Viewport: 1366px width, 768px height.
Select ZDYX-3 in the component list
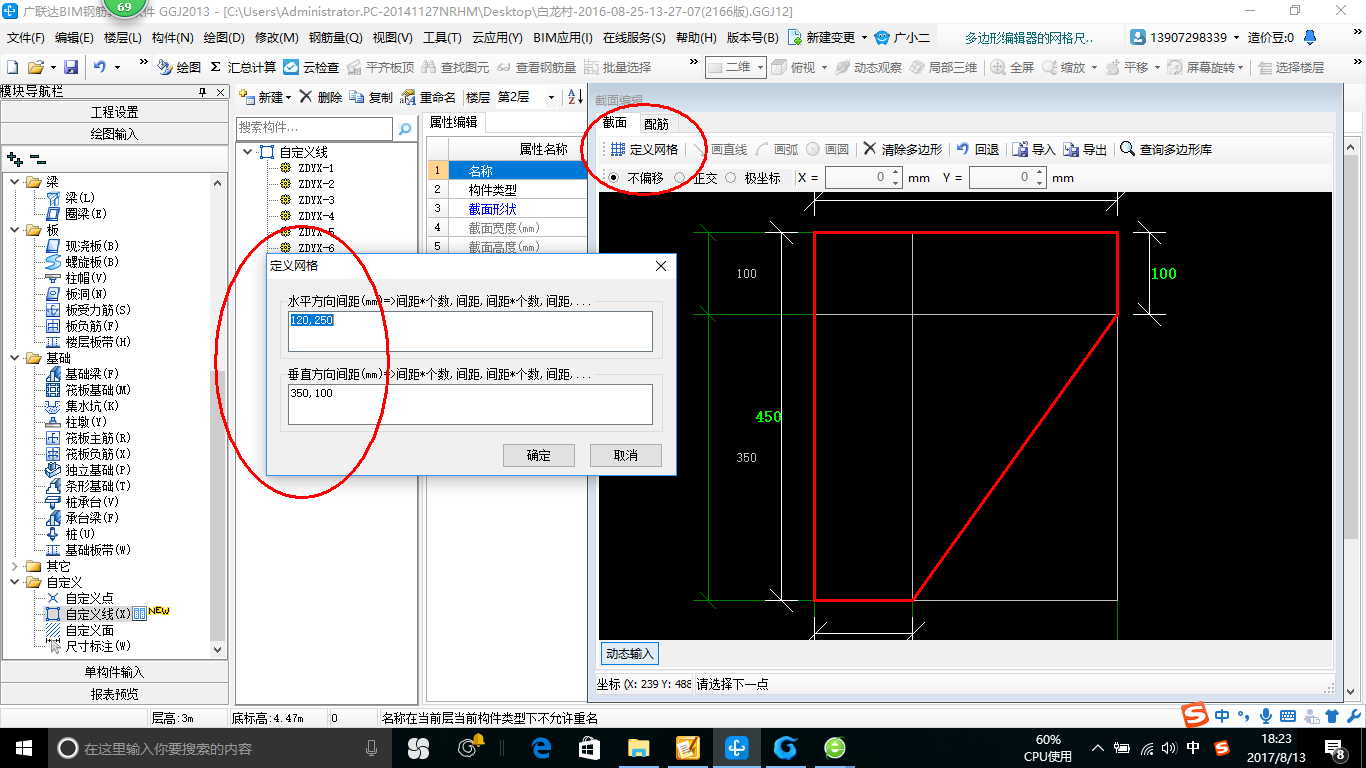click(316, 200)
